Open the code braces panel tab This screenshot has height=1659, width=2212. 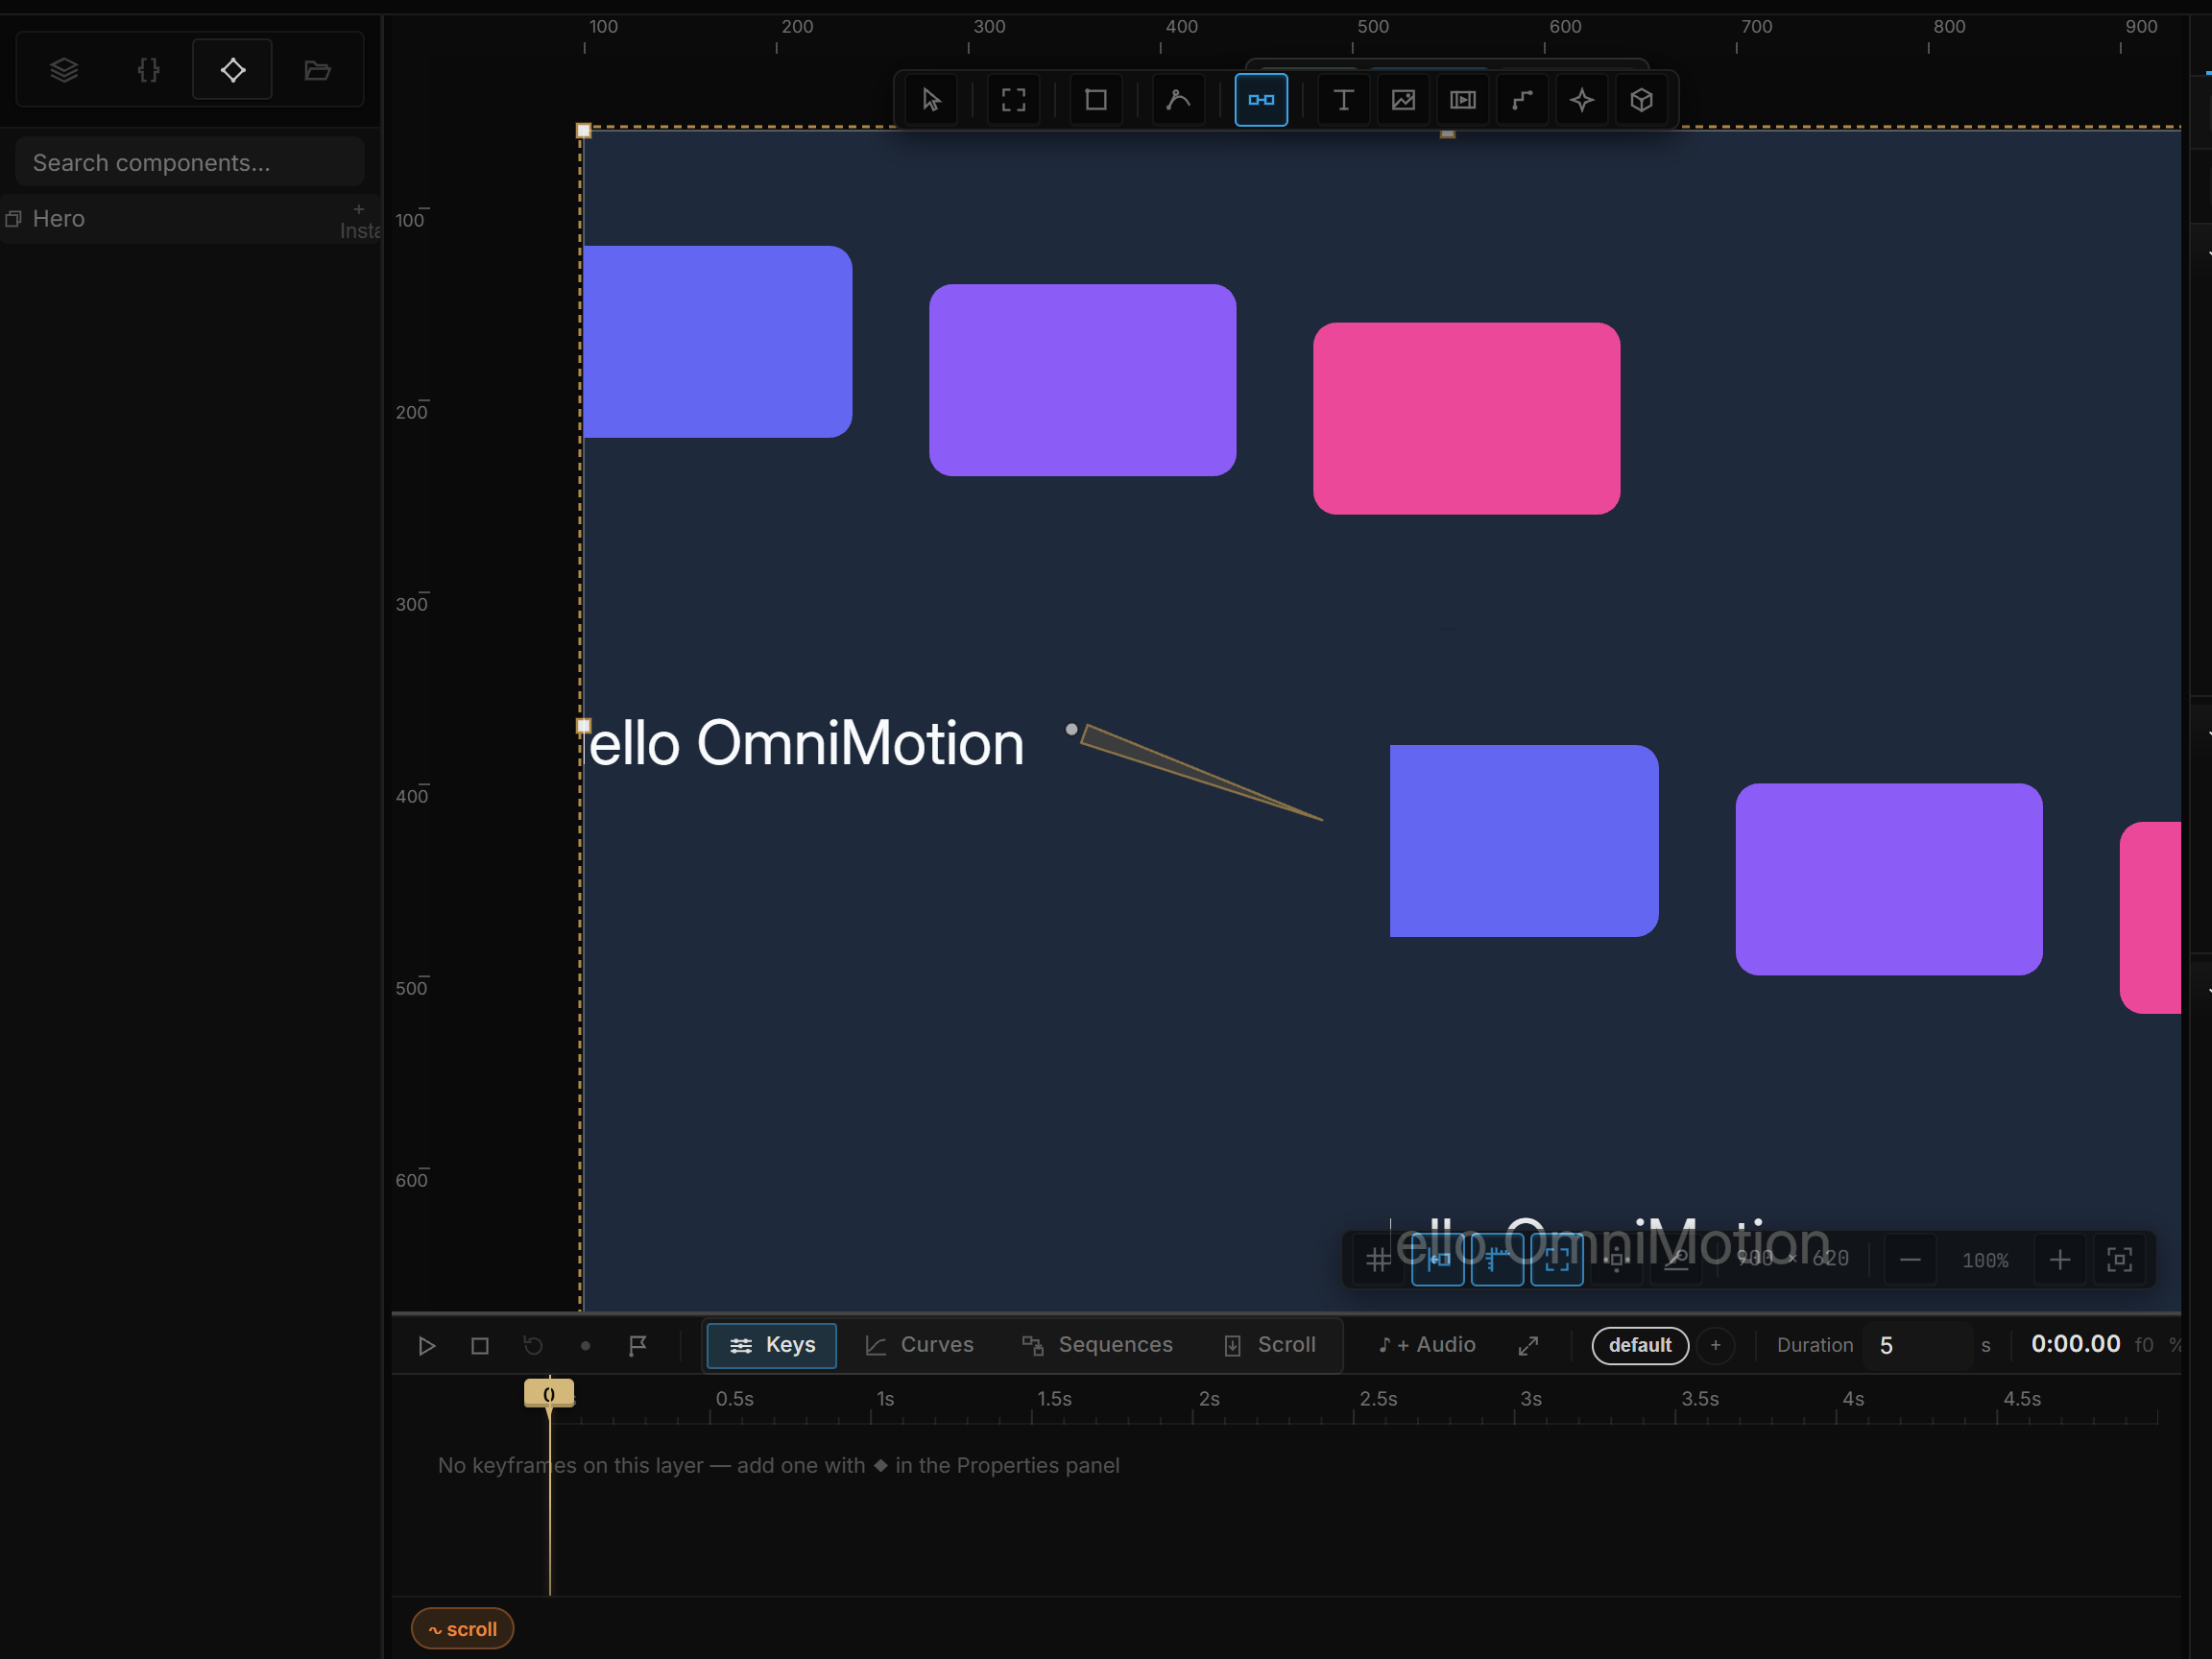click(148, 70)
